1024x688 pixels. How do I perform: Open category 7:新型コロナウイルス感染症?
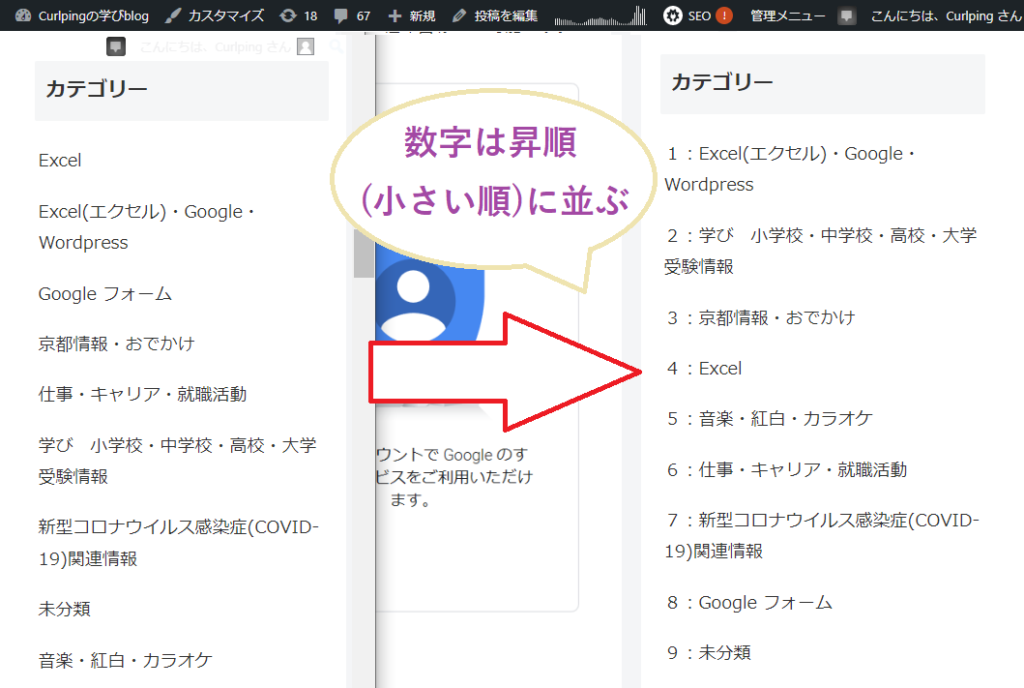point(822,535)
